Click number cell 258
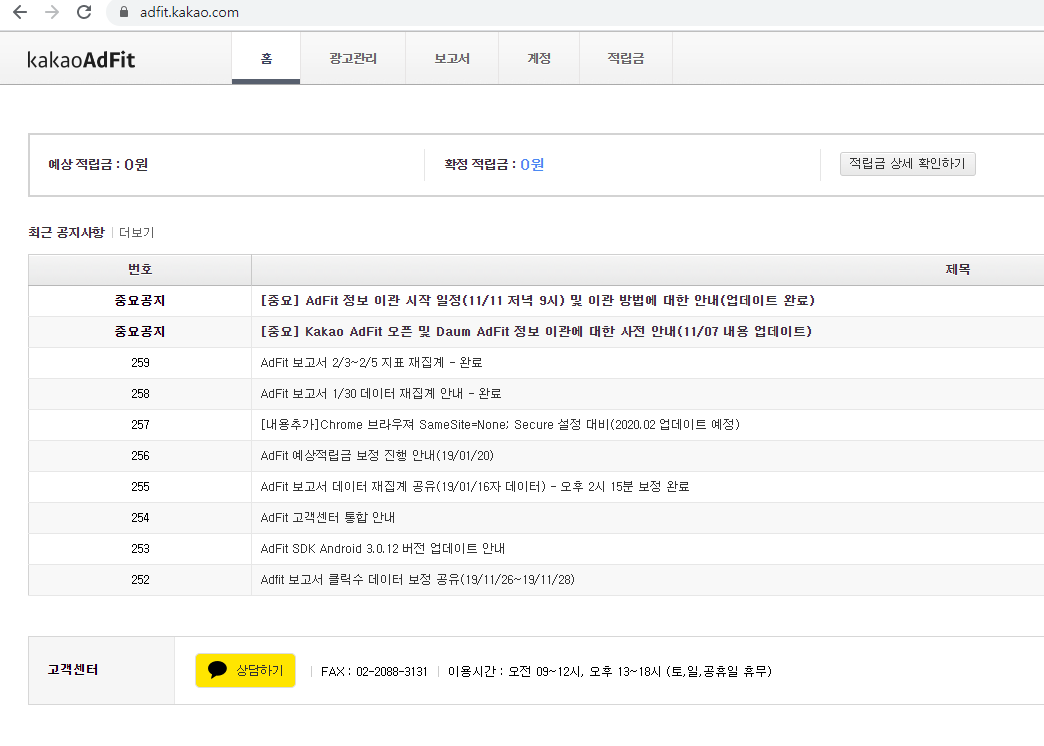 140,394
